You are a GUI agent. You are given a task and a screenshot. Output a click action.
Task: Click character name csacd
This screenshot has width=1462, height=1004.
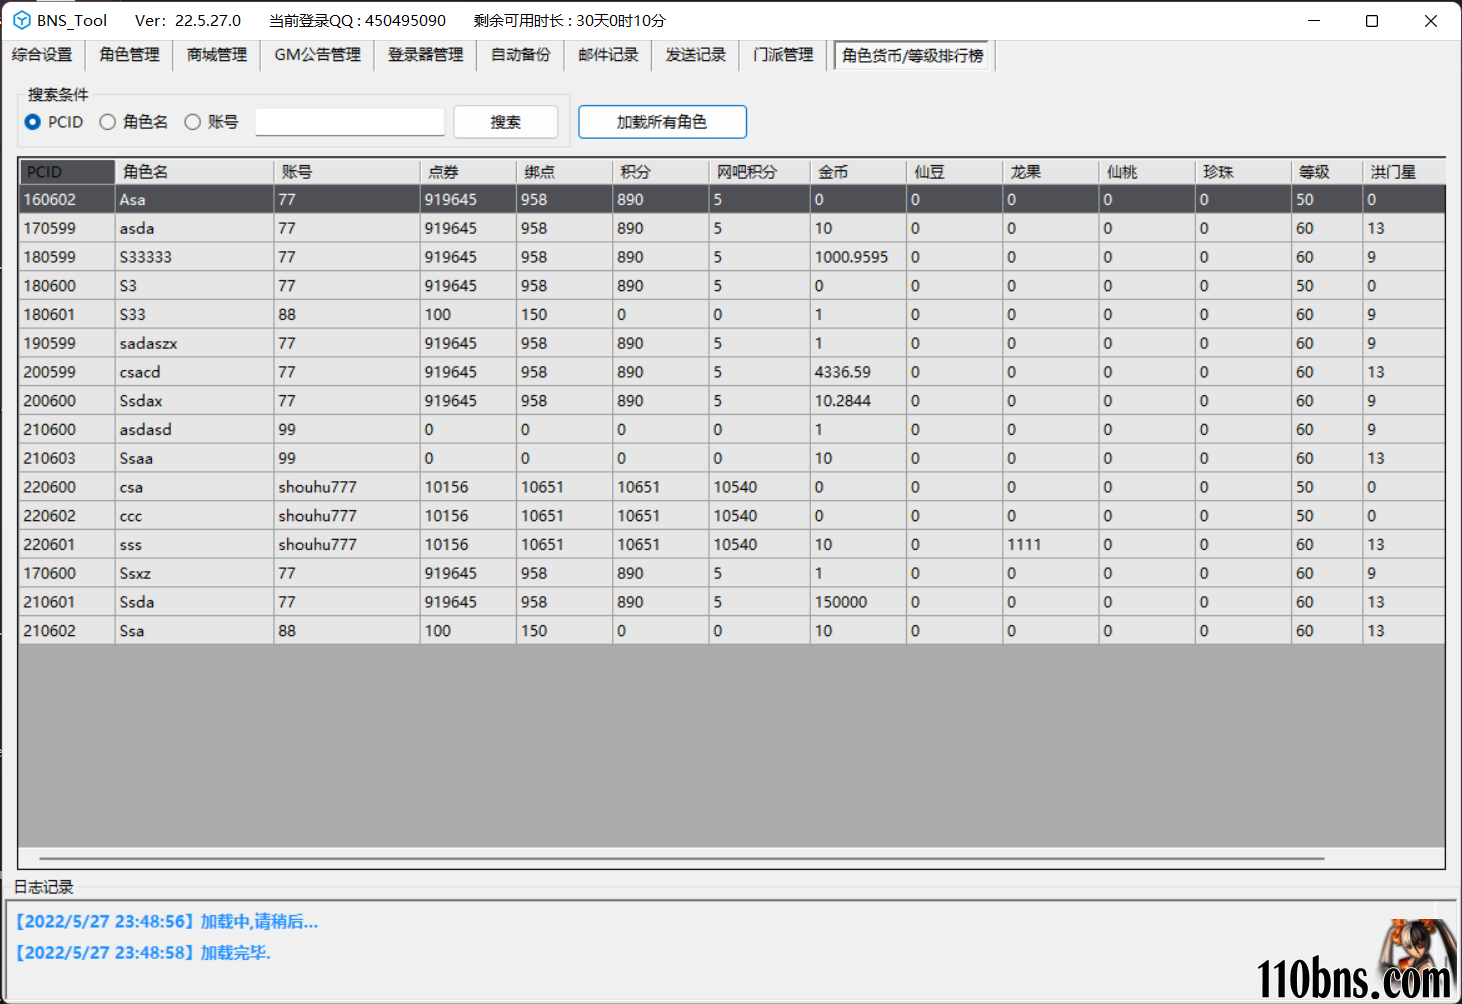tap(195, 372)
